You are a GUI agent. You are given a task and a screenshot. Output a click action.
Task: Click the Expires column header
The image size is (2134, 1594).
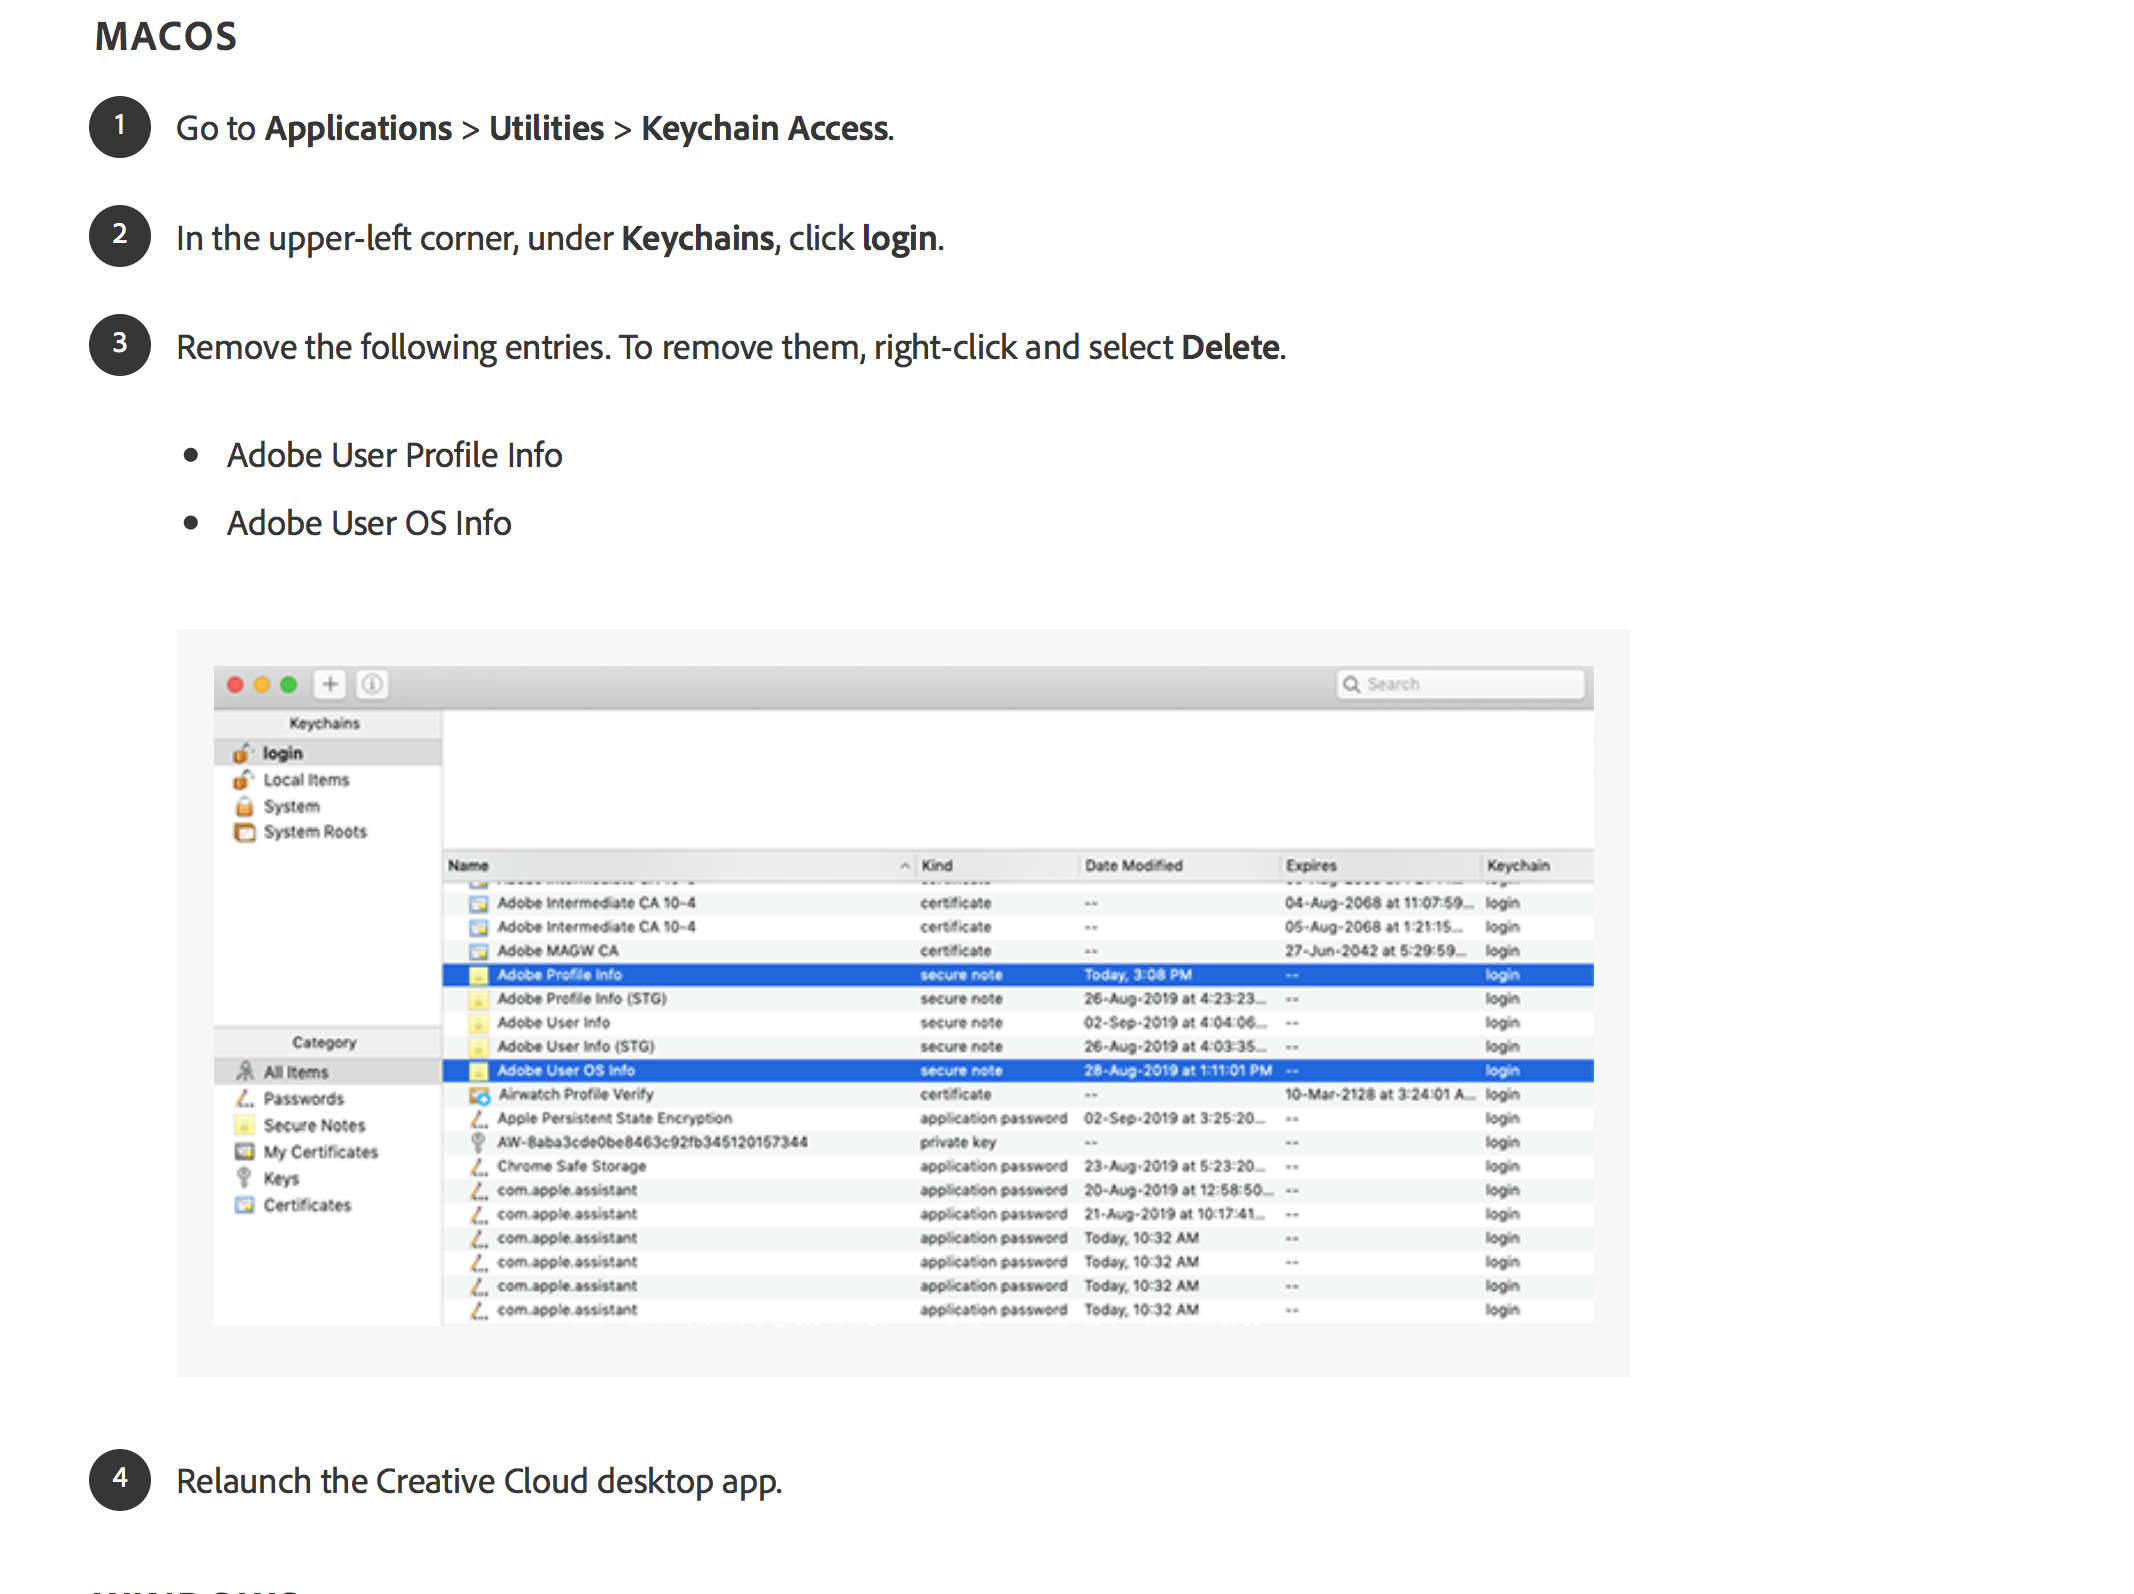pyautogui.click(x=1311, y=865)
